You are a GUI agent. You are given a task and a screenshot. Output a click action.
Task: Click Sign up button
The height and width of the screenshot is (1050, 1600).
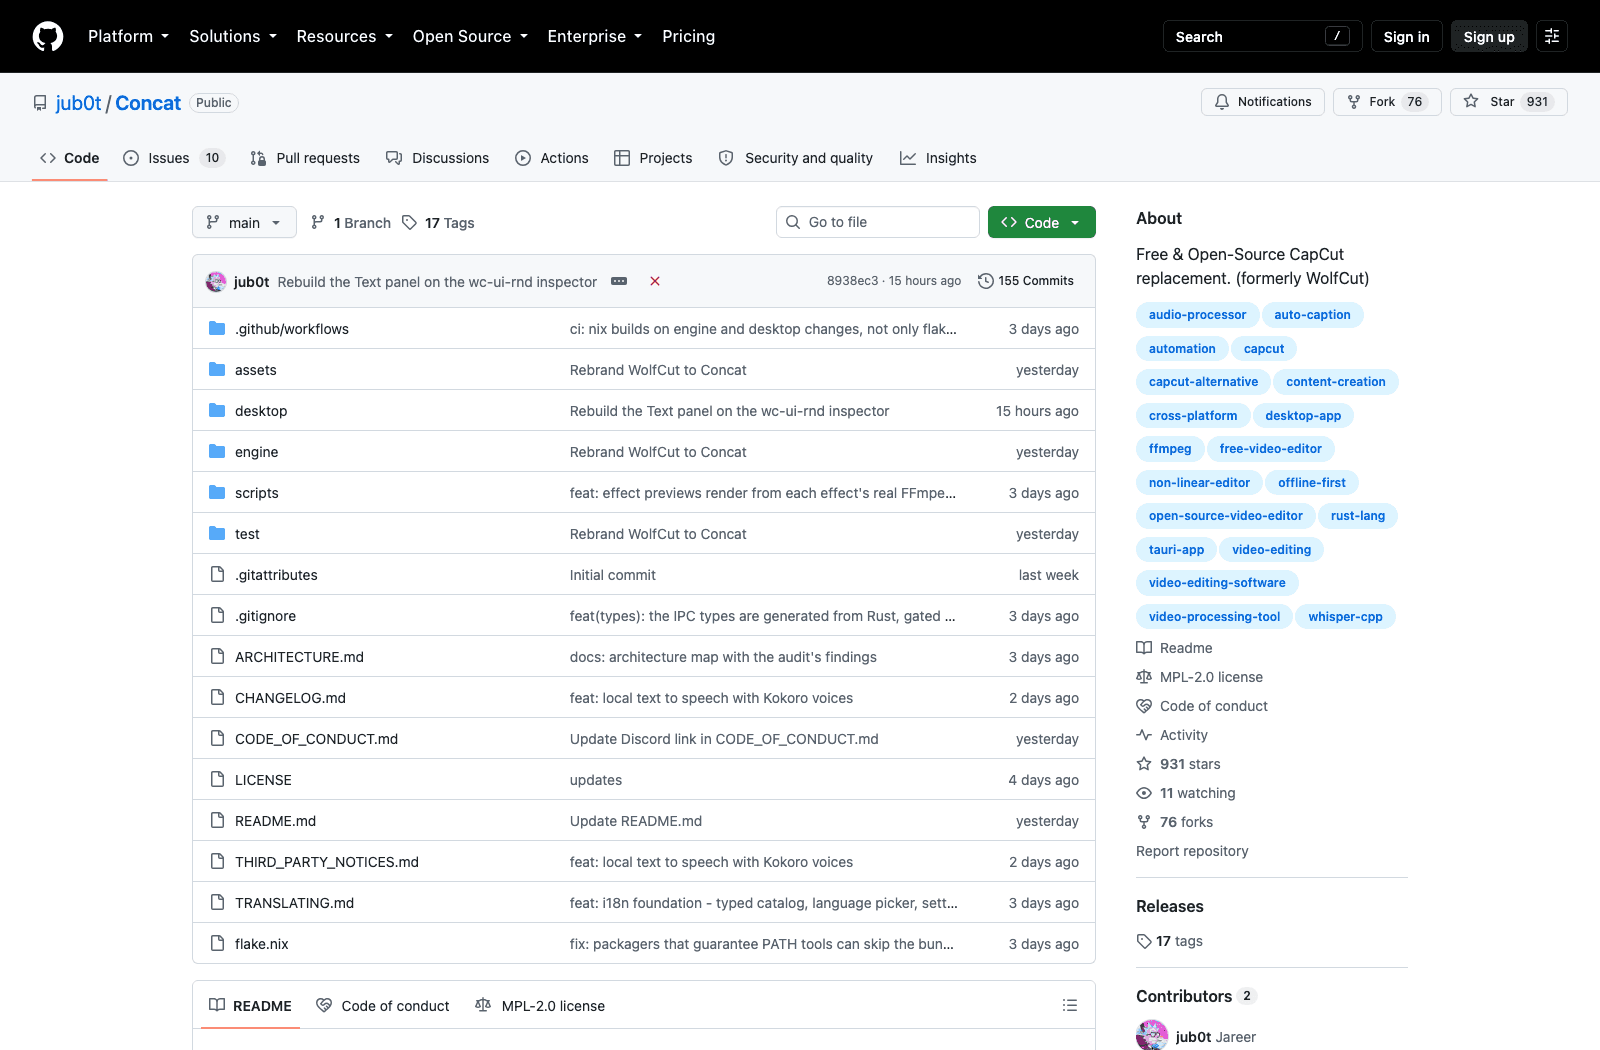[x=1489, y=36]
